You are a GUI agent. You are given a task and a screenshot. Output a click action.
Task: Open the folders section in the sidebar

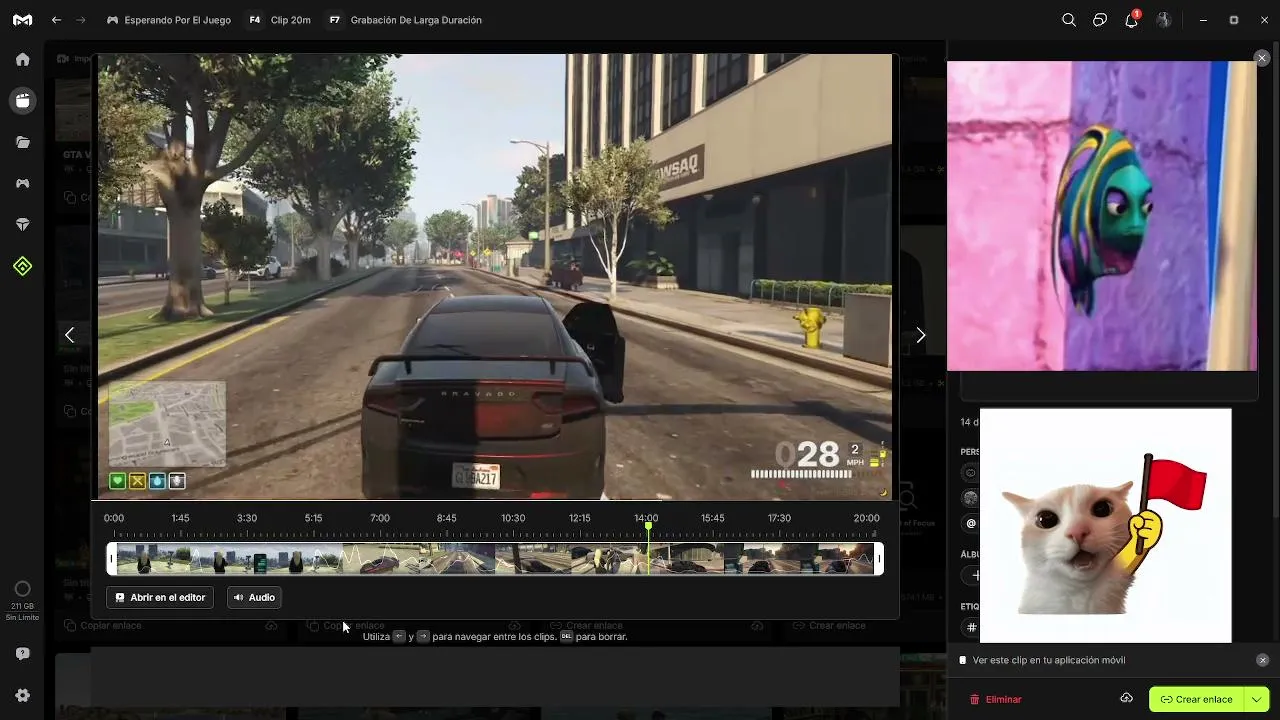click(22, 142)
